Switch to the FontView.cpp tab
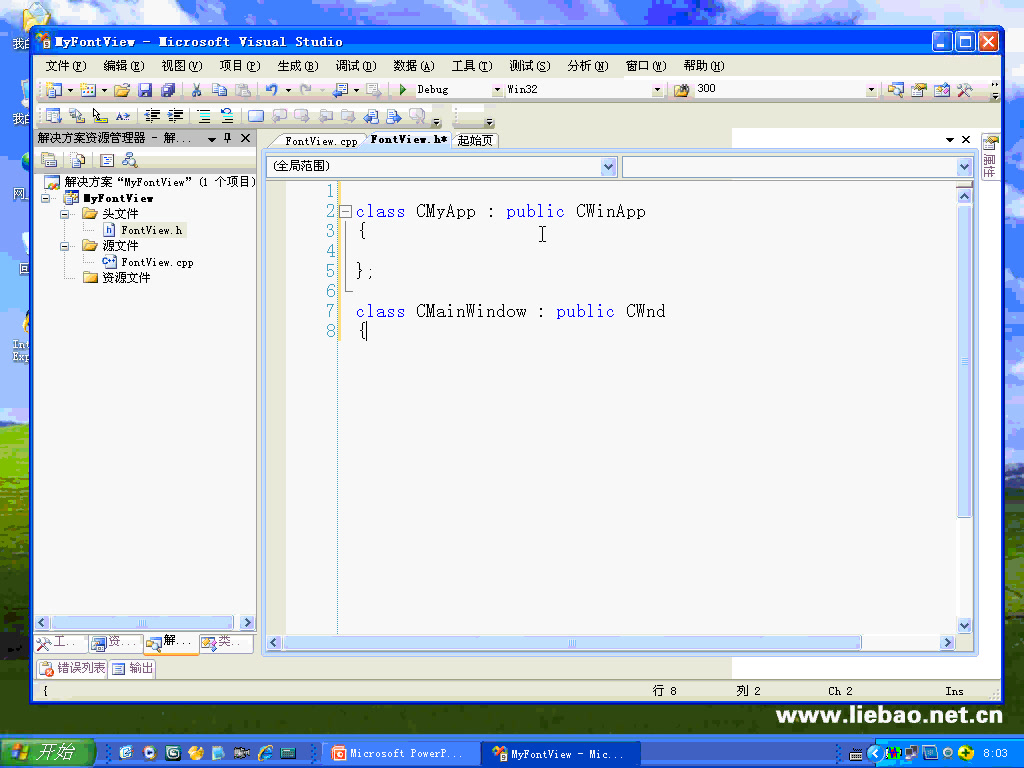Image resolution: width=1024 pixels, height=768 pixels. pyautogui.click(x=321, y=141)
